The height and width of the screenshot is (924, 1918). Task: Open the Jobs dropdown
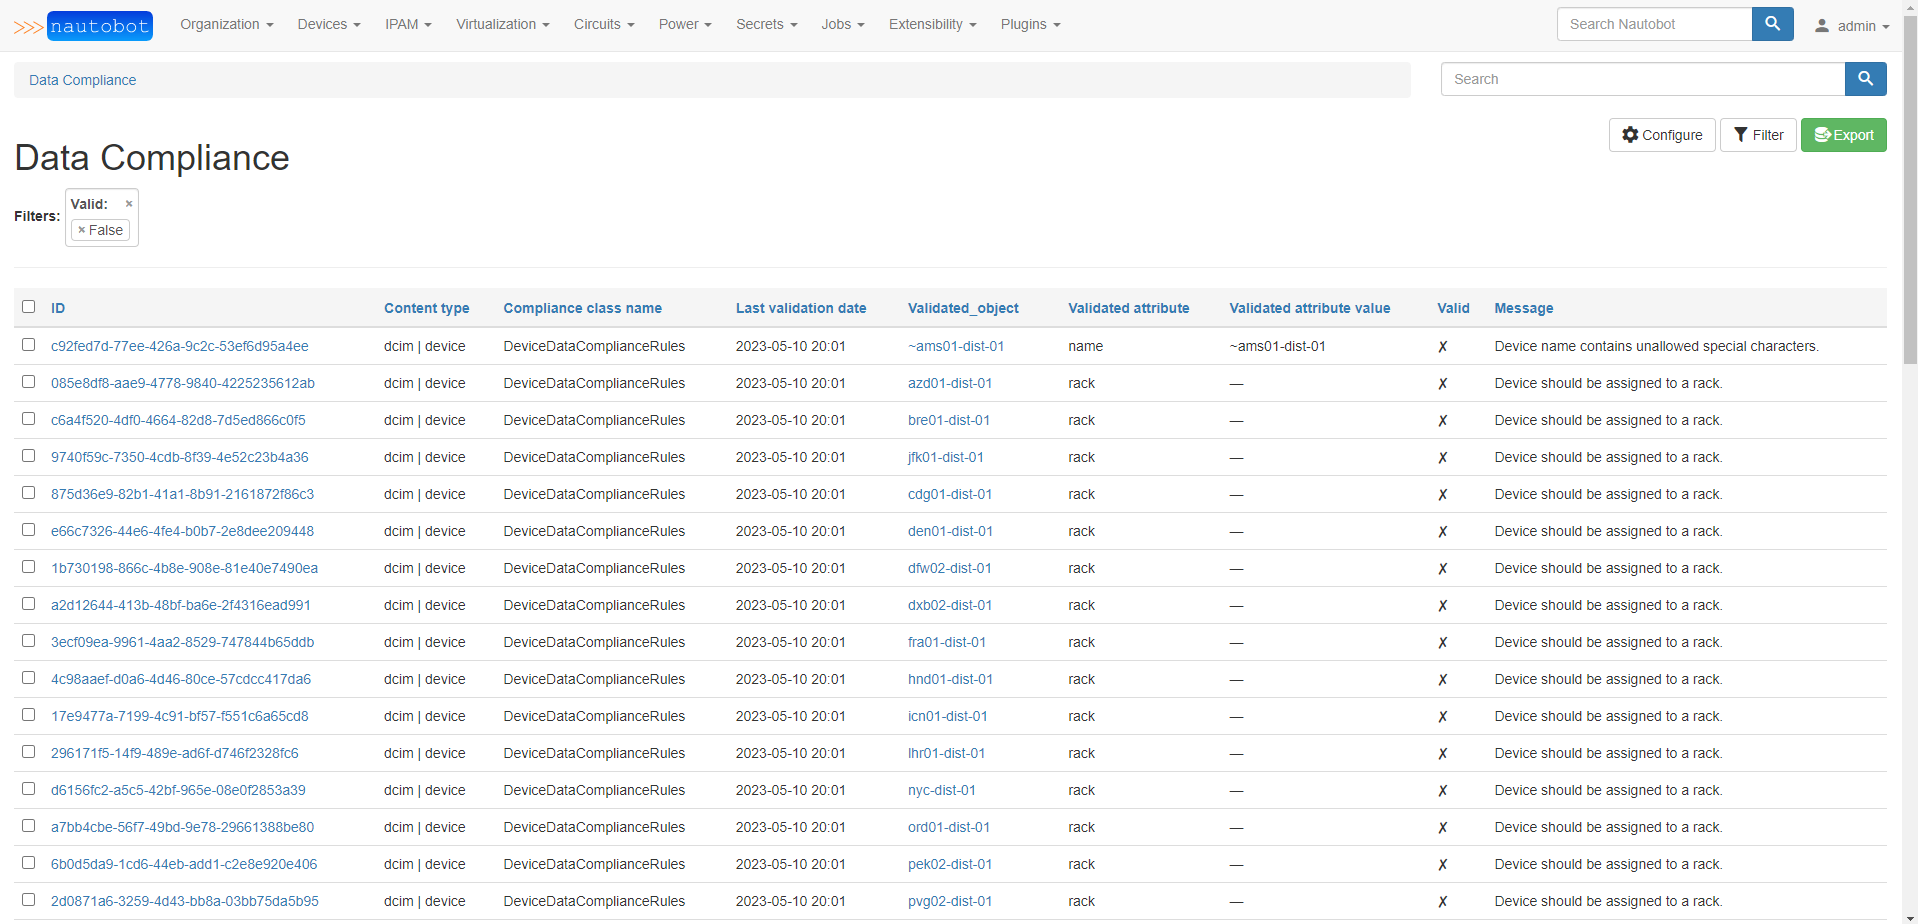tap(842, 24)
